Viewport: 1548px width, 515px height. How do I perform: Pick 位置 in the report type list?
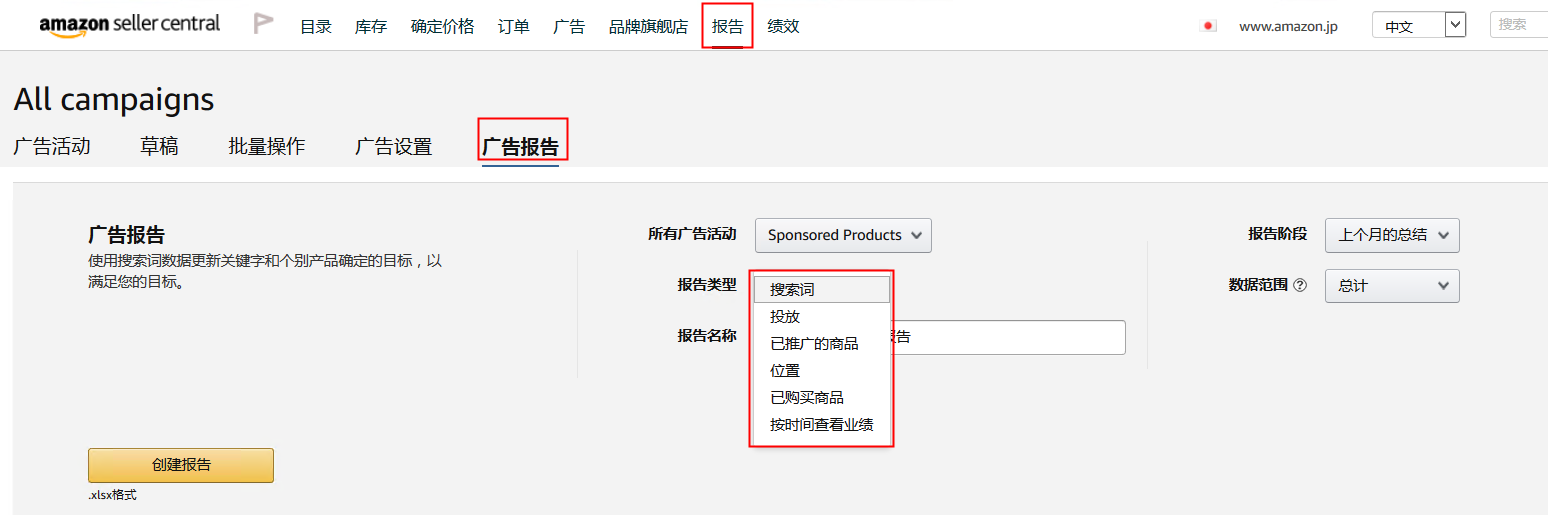tap(785, 371)
